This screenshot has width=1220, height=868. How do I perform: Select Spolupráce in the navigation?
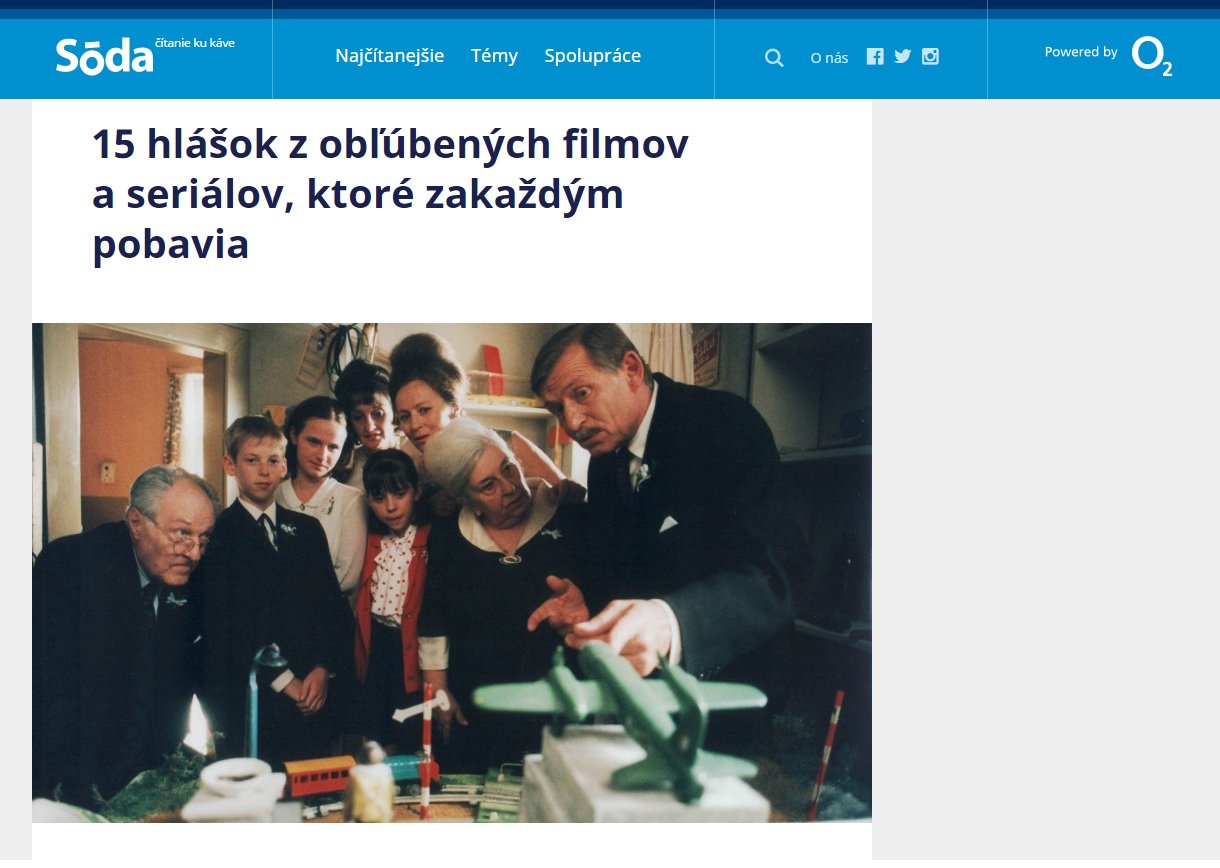(593, 56)
